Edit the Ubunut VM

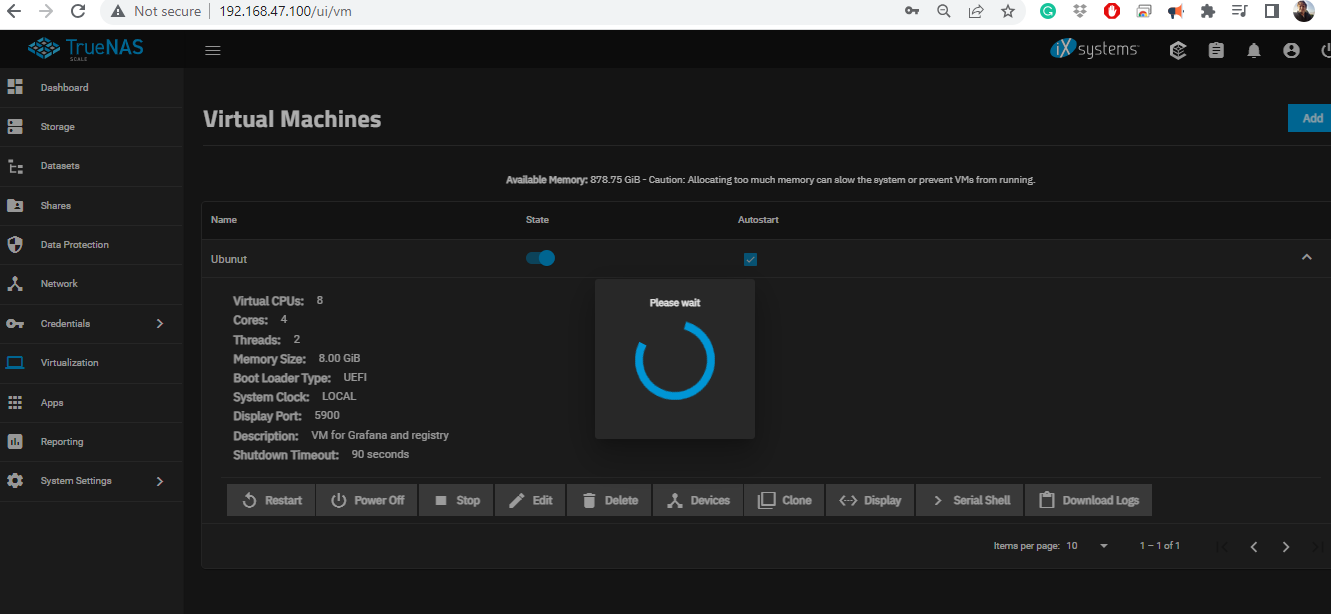pyautogui.click(x=530, y=500)
